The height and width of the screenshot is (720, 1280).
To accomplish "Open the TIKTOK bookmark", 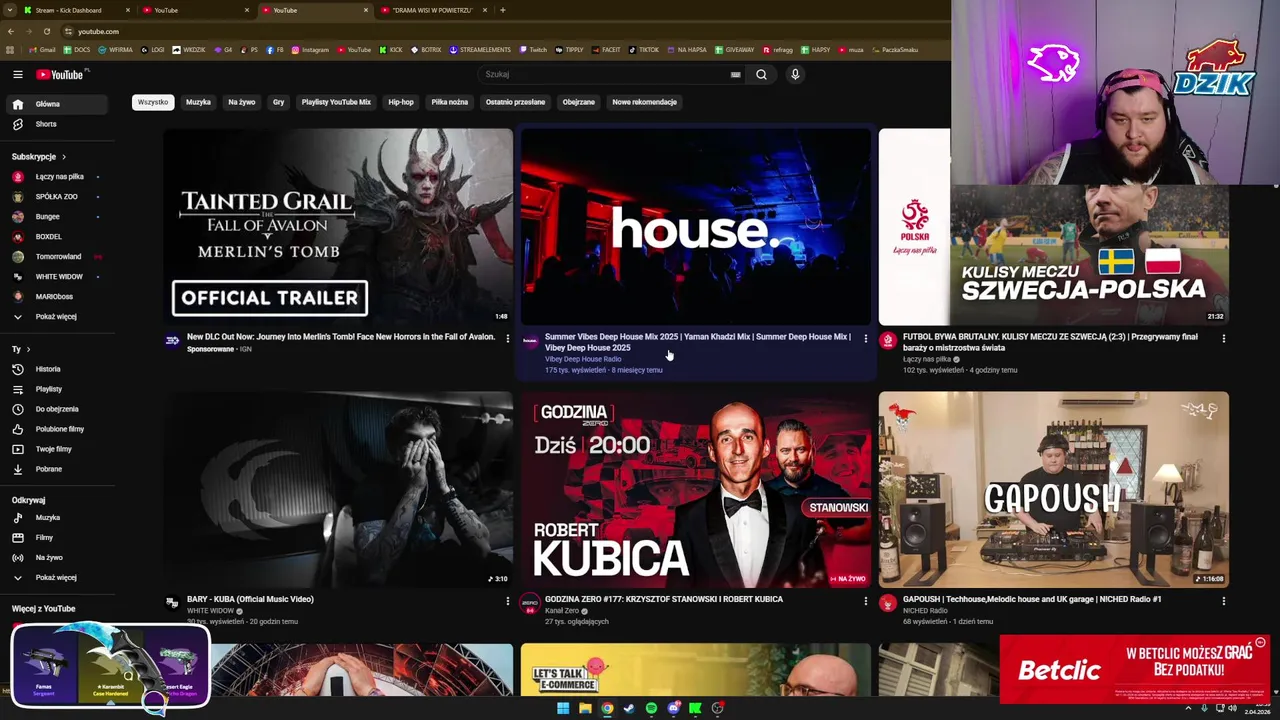I will coord(644,50).
